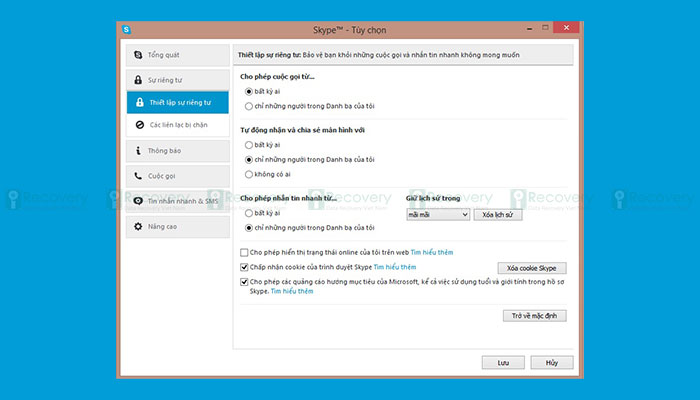The width and height of the screenshot is (700, 400).
Task: Minimize the Skype options window
Action: coord(529,29)
